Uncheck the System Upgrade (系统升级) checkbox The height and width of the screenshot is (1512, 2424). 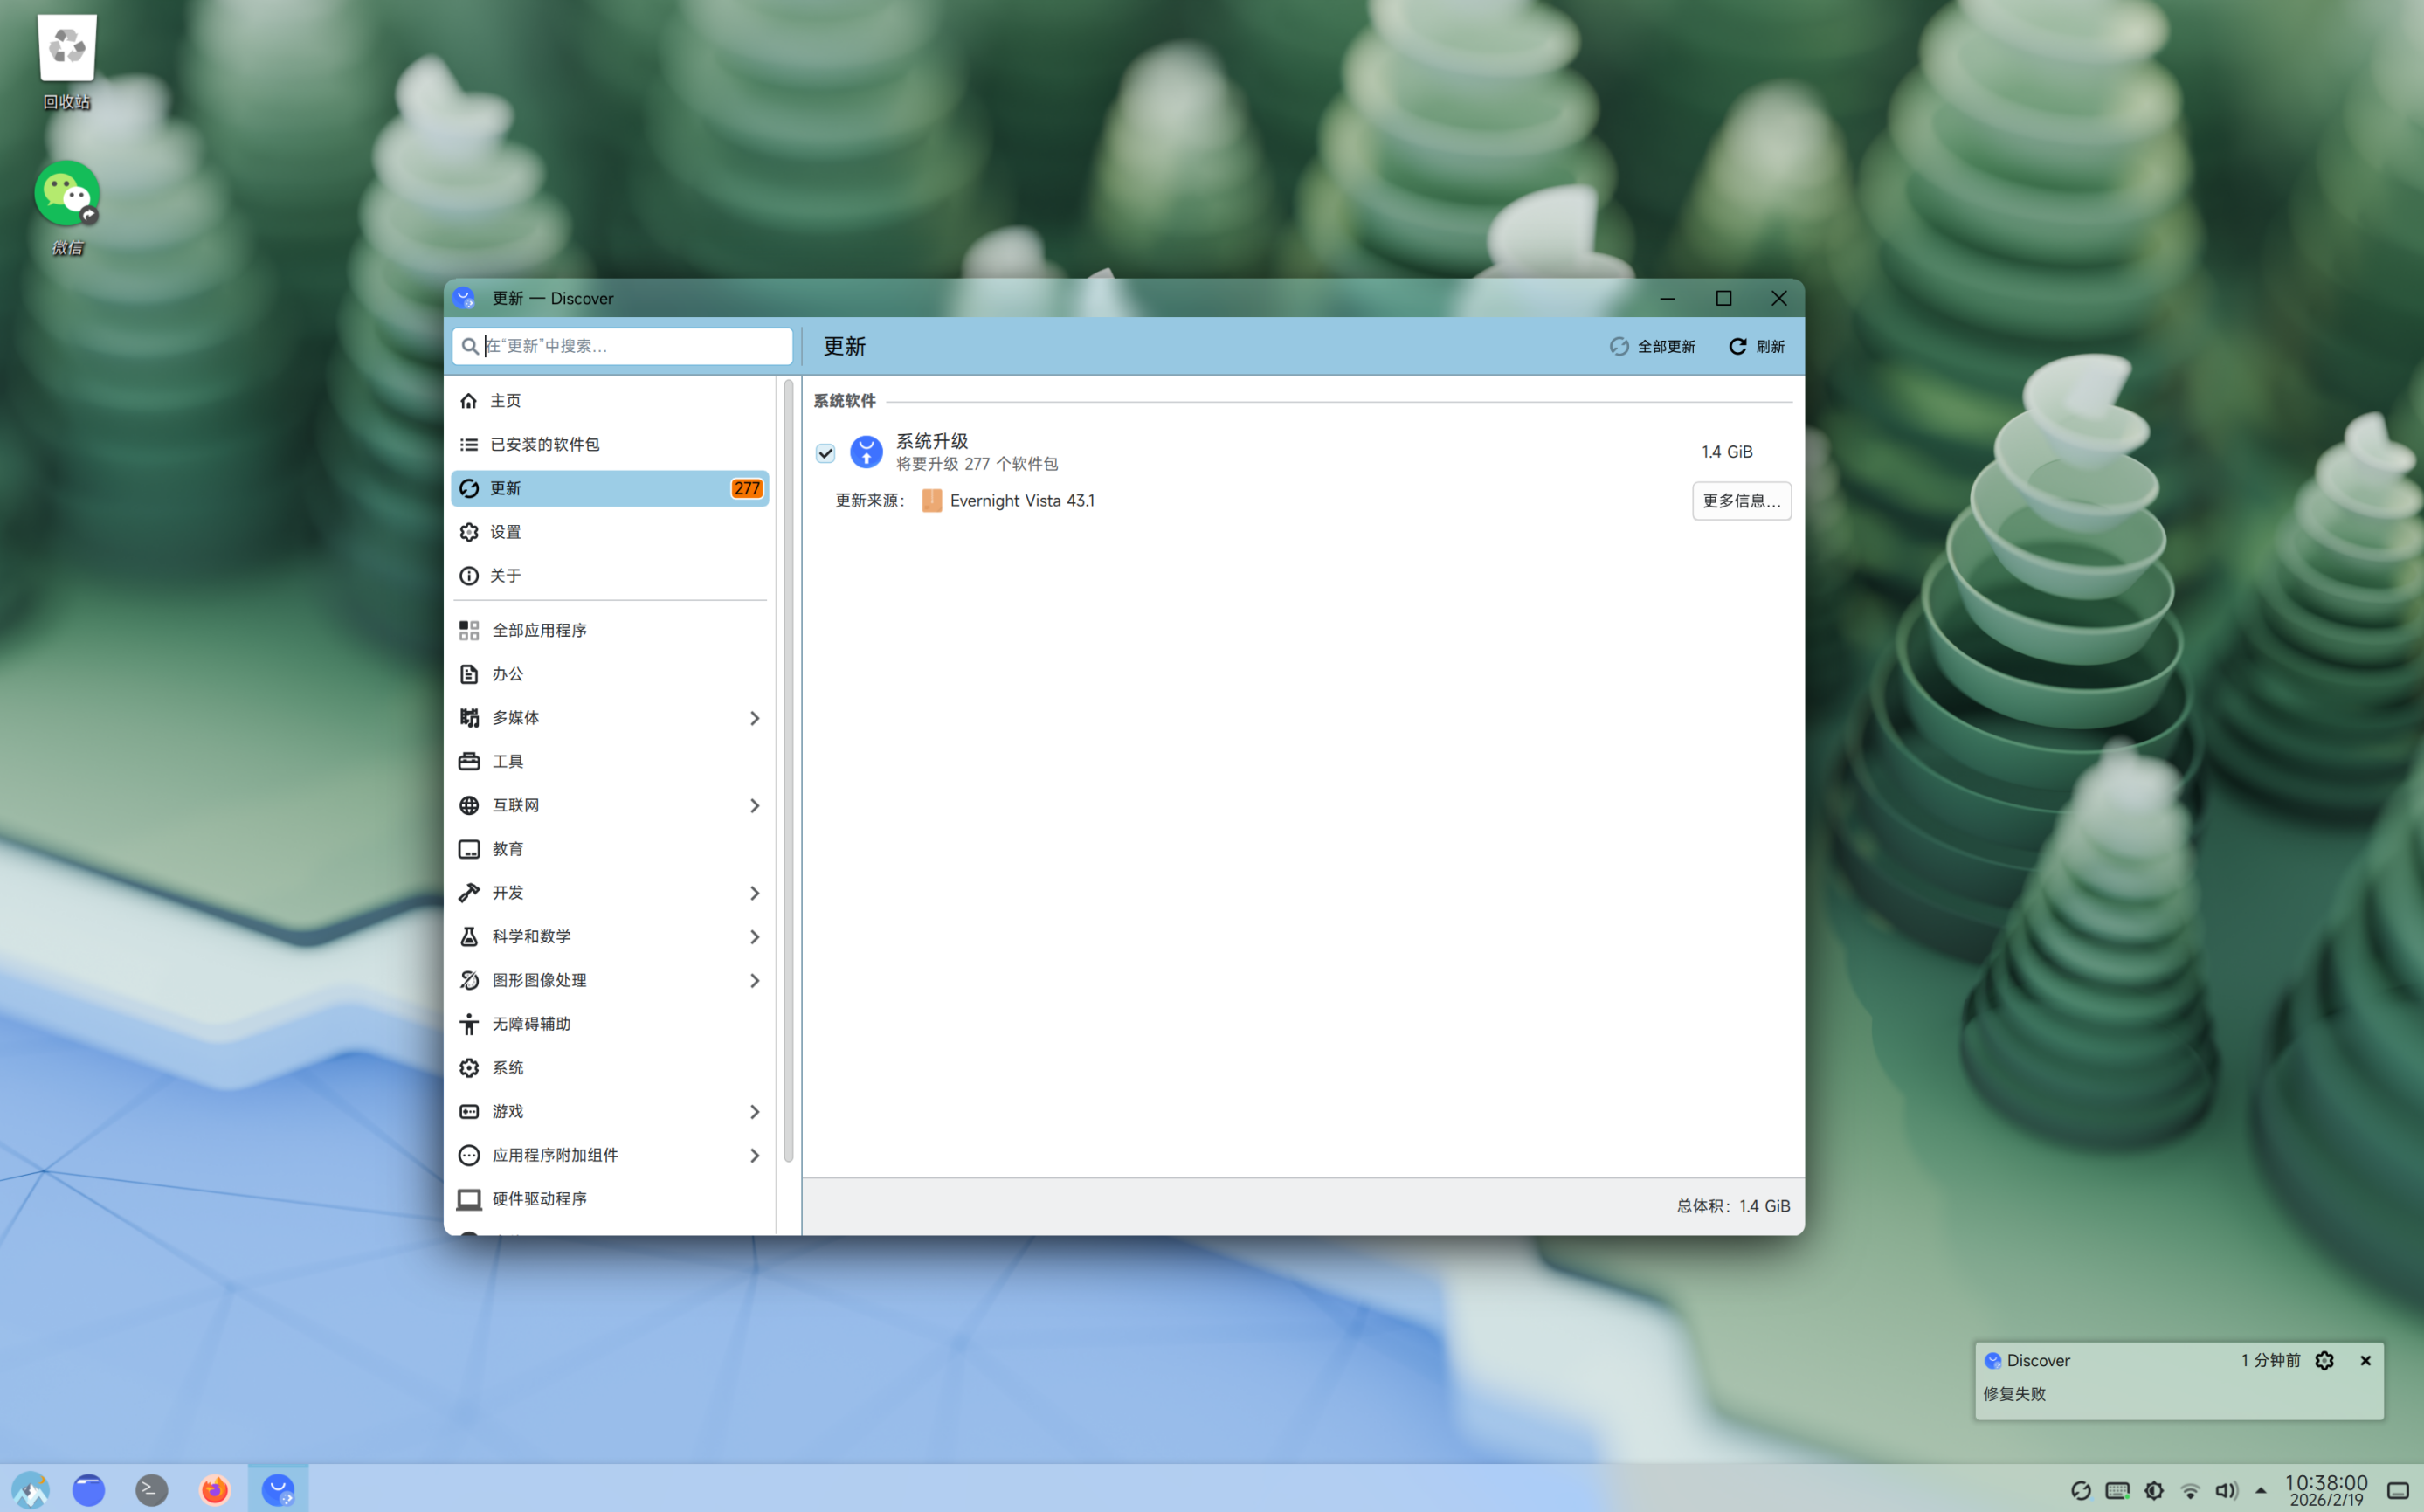pyautogui.click(x=825, y=453)
